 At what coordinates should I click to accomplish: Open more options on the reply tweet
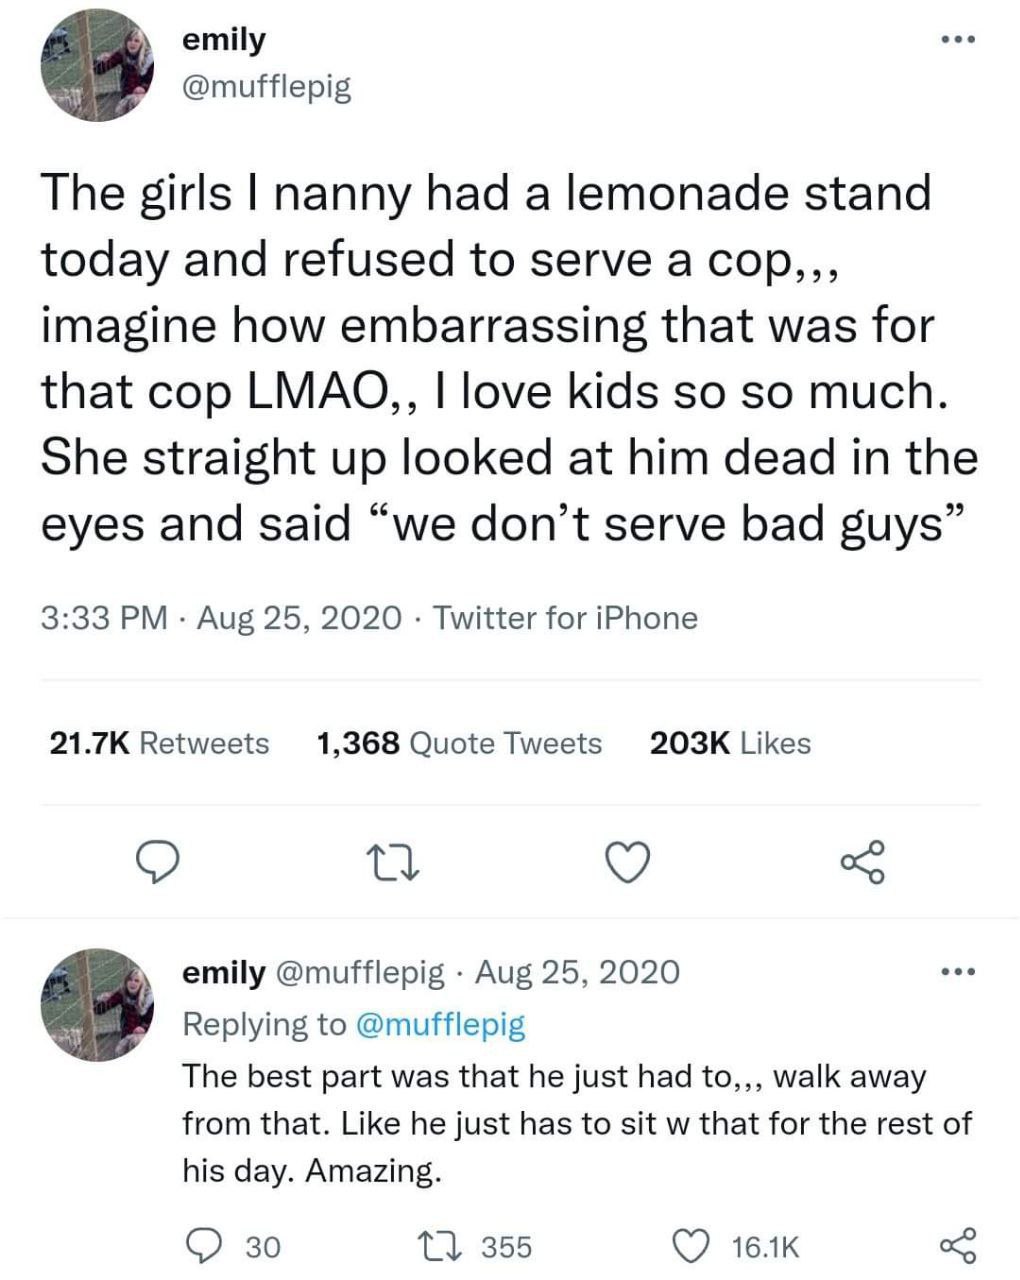click(957, 971)
